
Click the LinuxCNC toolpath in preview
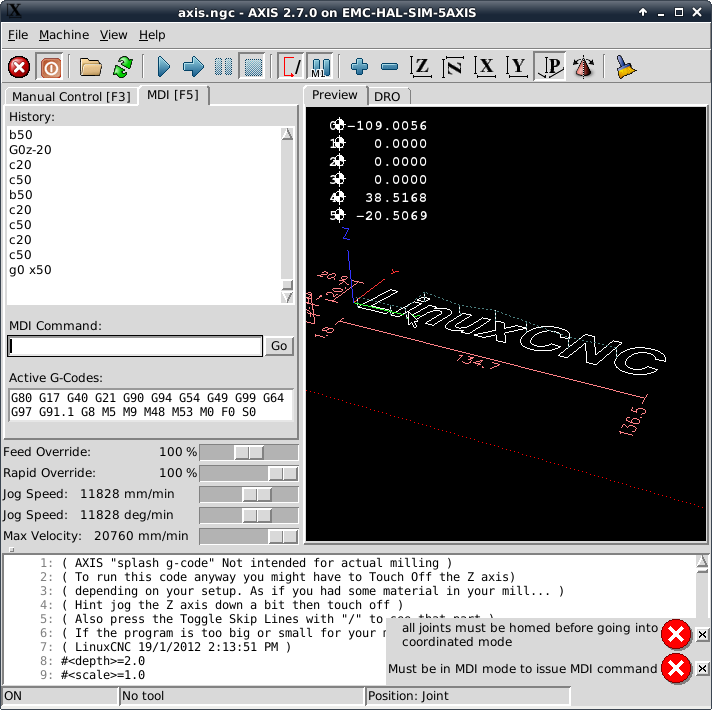(509, 334)
